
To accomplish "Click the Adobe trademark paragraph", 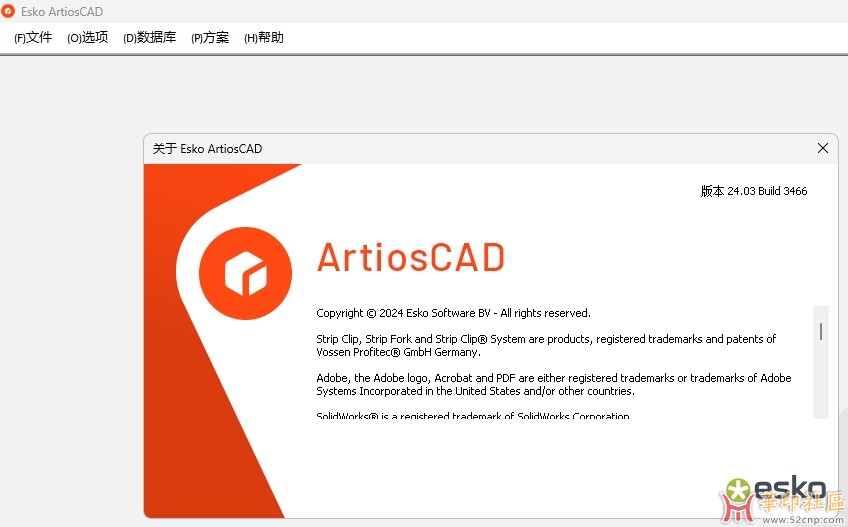I will pos(553,385).
